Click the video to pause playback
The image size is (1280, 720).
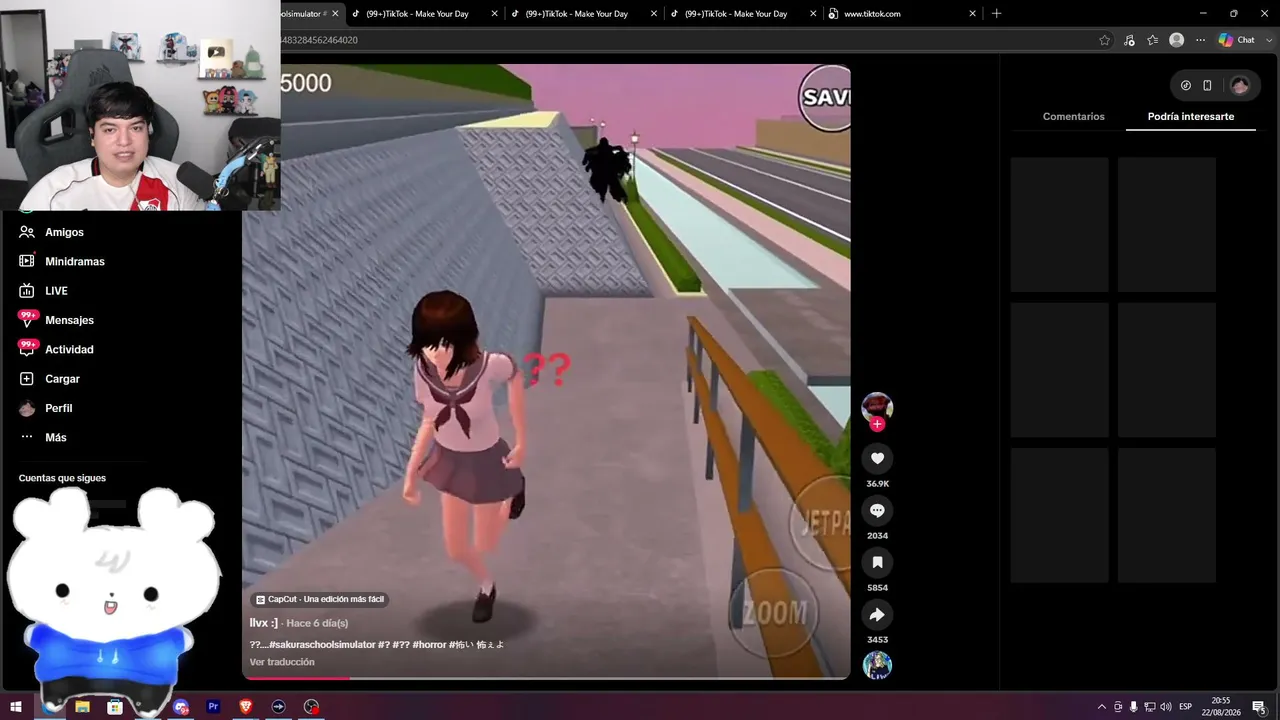coord(546,371)
